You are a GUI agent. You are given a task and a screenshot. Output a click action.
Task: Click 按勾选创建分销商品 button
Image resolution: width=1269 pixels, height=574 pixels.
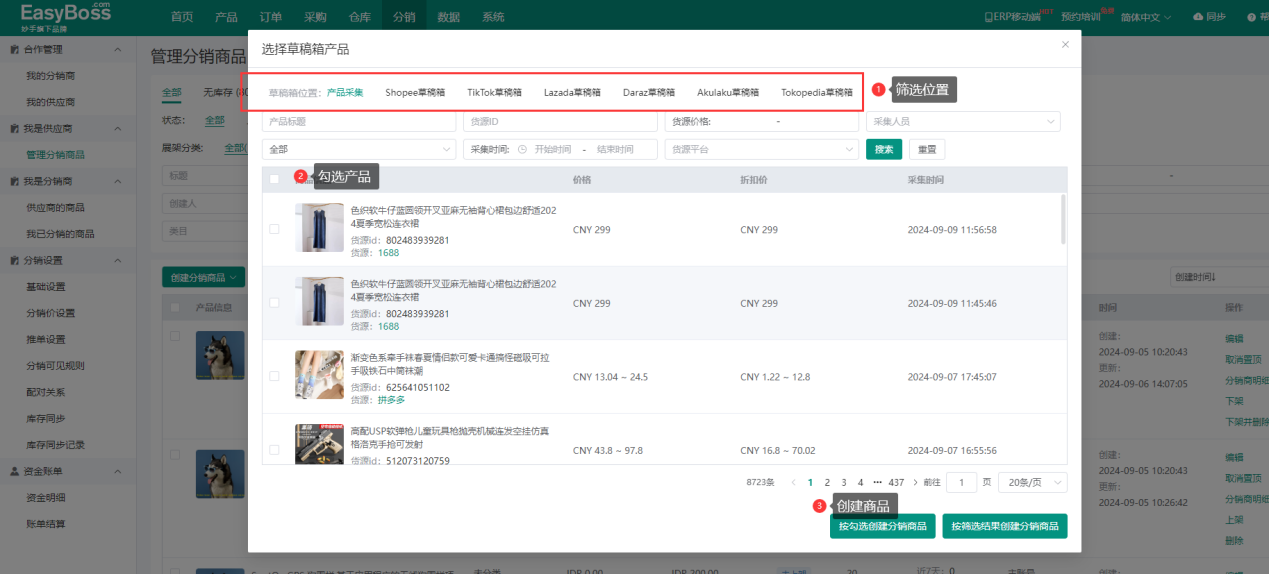pyautogui.click(x=882, y=526)
